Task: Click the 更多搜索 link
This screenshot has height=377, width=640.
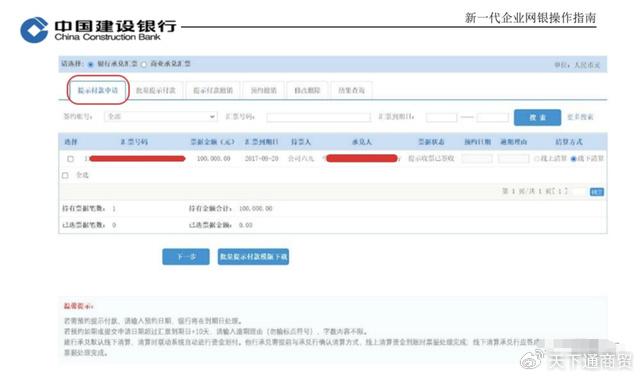Action: coord(580,118)
